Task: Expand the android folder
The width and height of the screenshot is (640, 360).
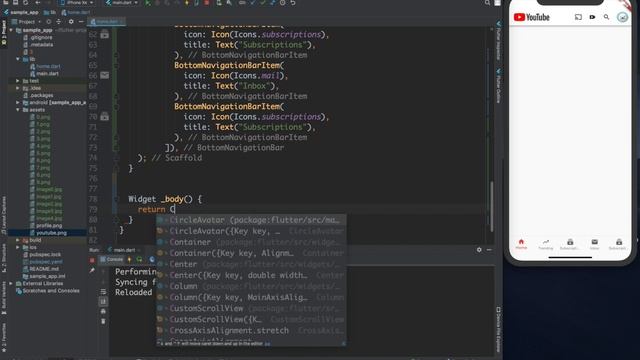Action: click(18, 102)
